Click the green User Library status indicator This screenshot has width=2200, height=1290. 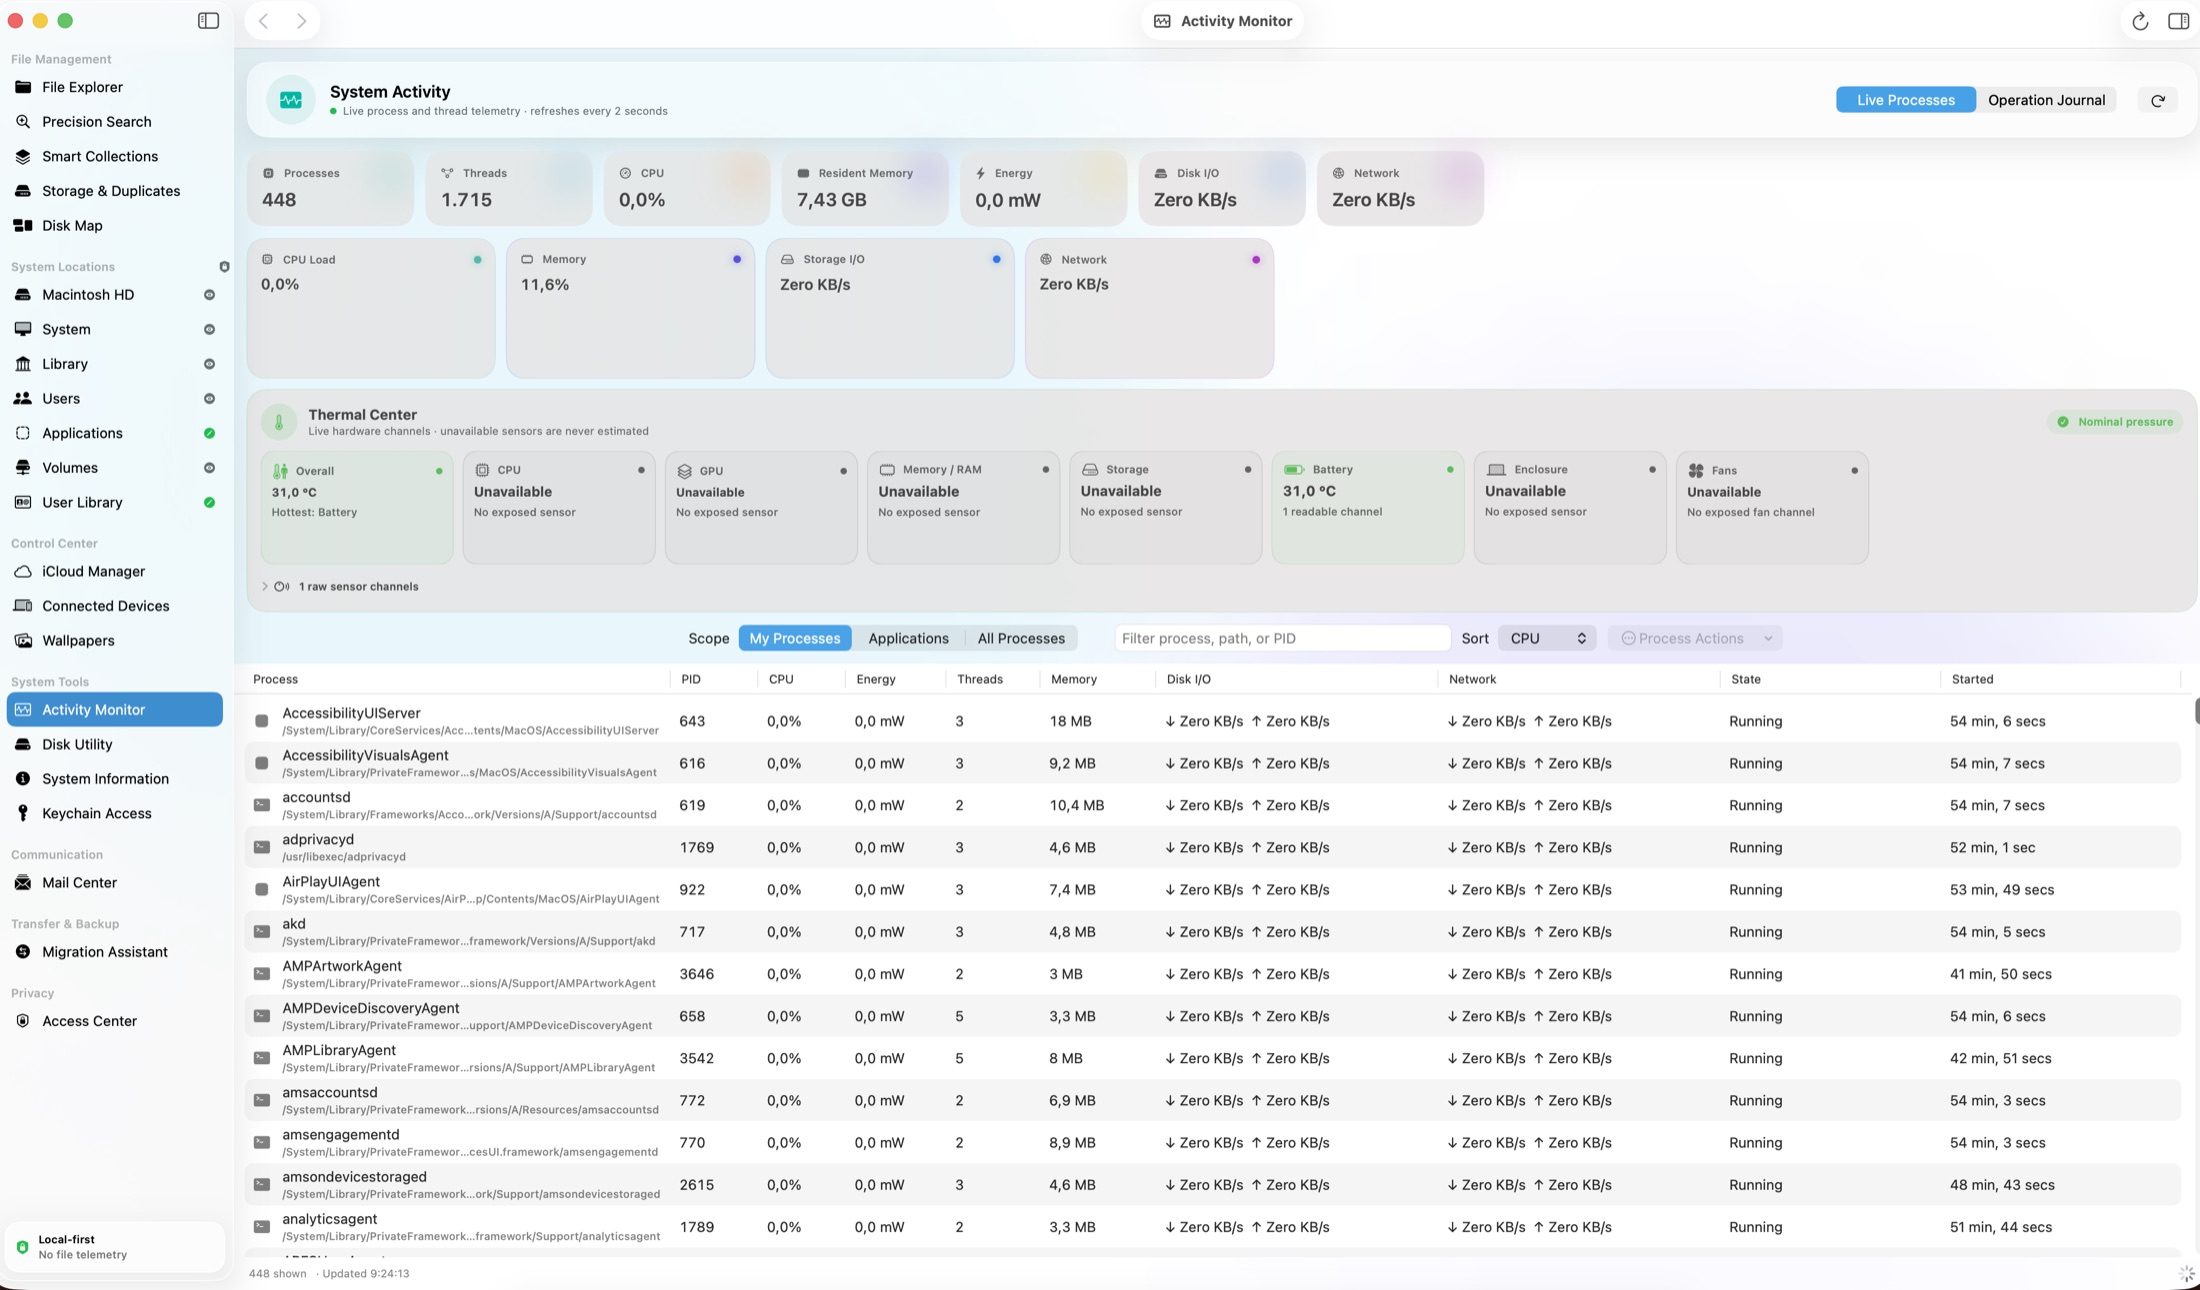point(209,502)
